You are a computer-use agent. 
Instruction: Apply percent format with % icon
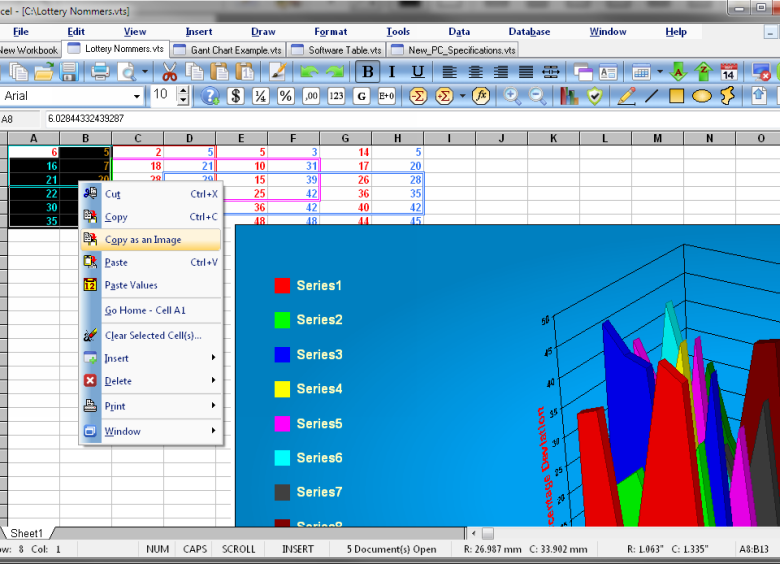[x=285, y=96]
